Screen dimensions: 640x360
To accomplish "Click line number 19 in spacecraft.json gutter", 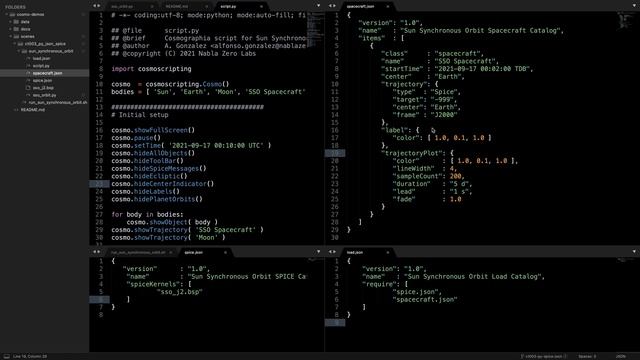I will pyautogui.click(x=335, y=153).
